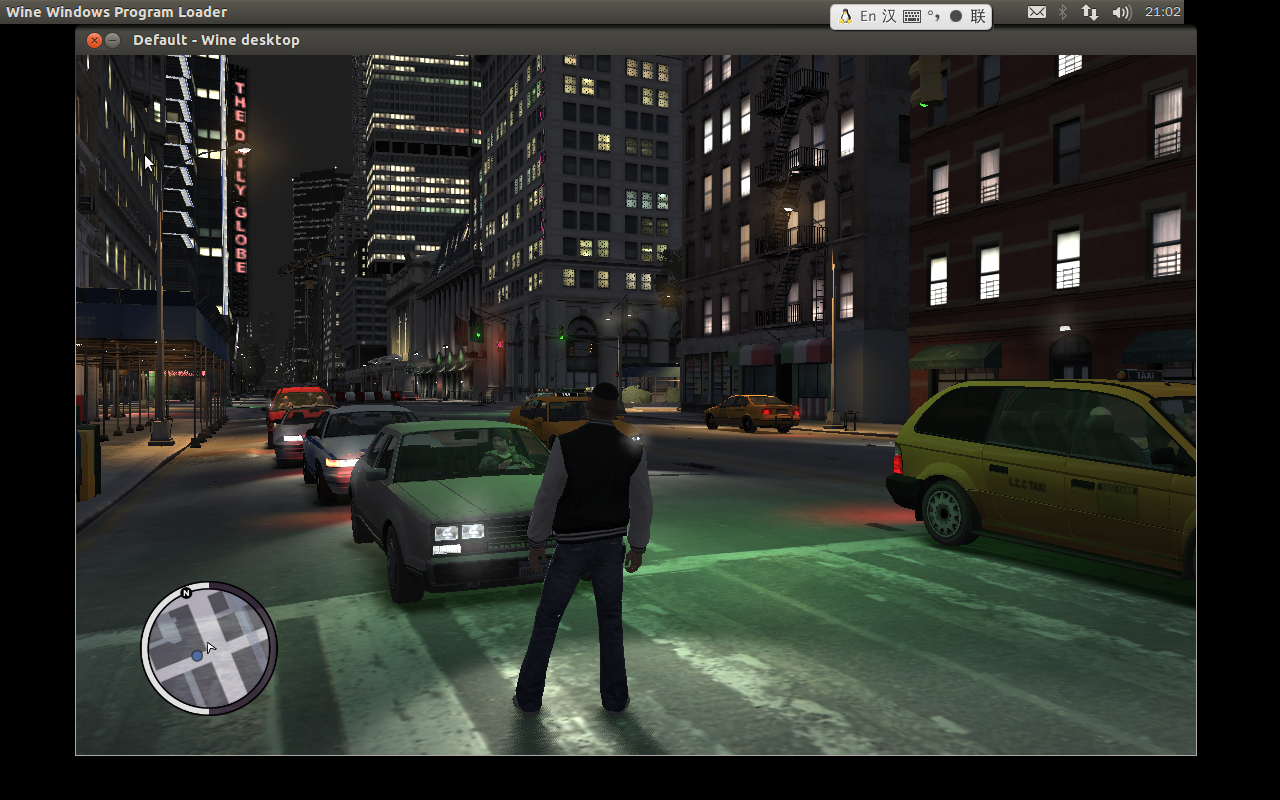Screen dimensions: 1280x800
Task: Open the 21:02 clock menu
Action: tap(1163, 12)
